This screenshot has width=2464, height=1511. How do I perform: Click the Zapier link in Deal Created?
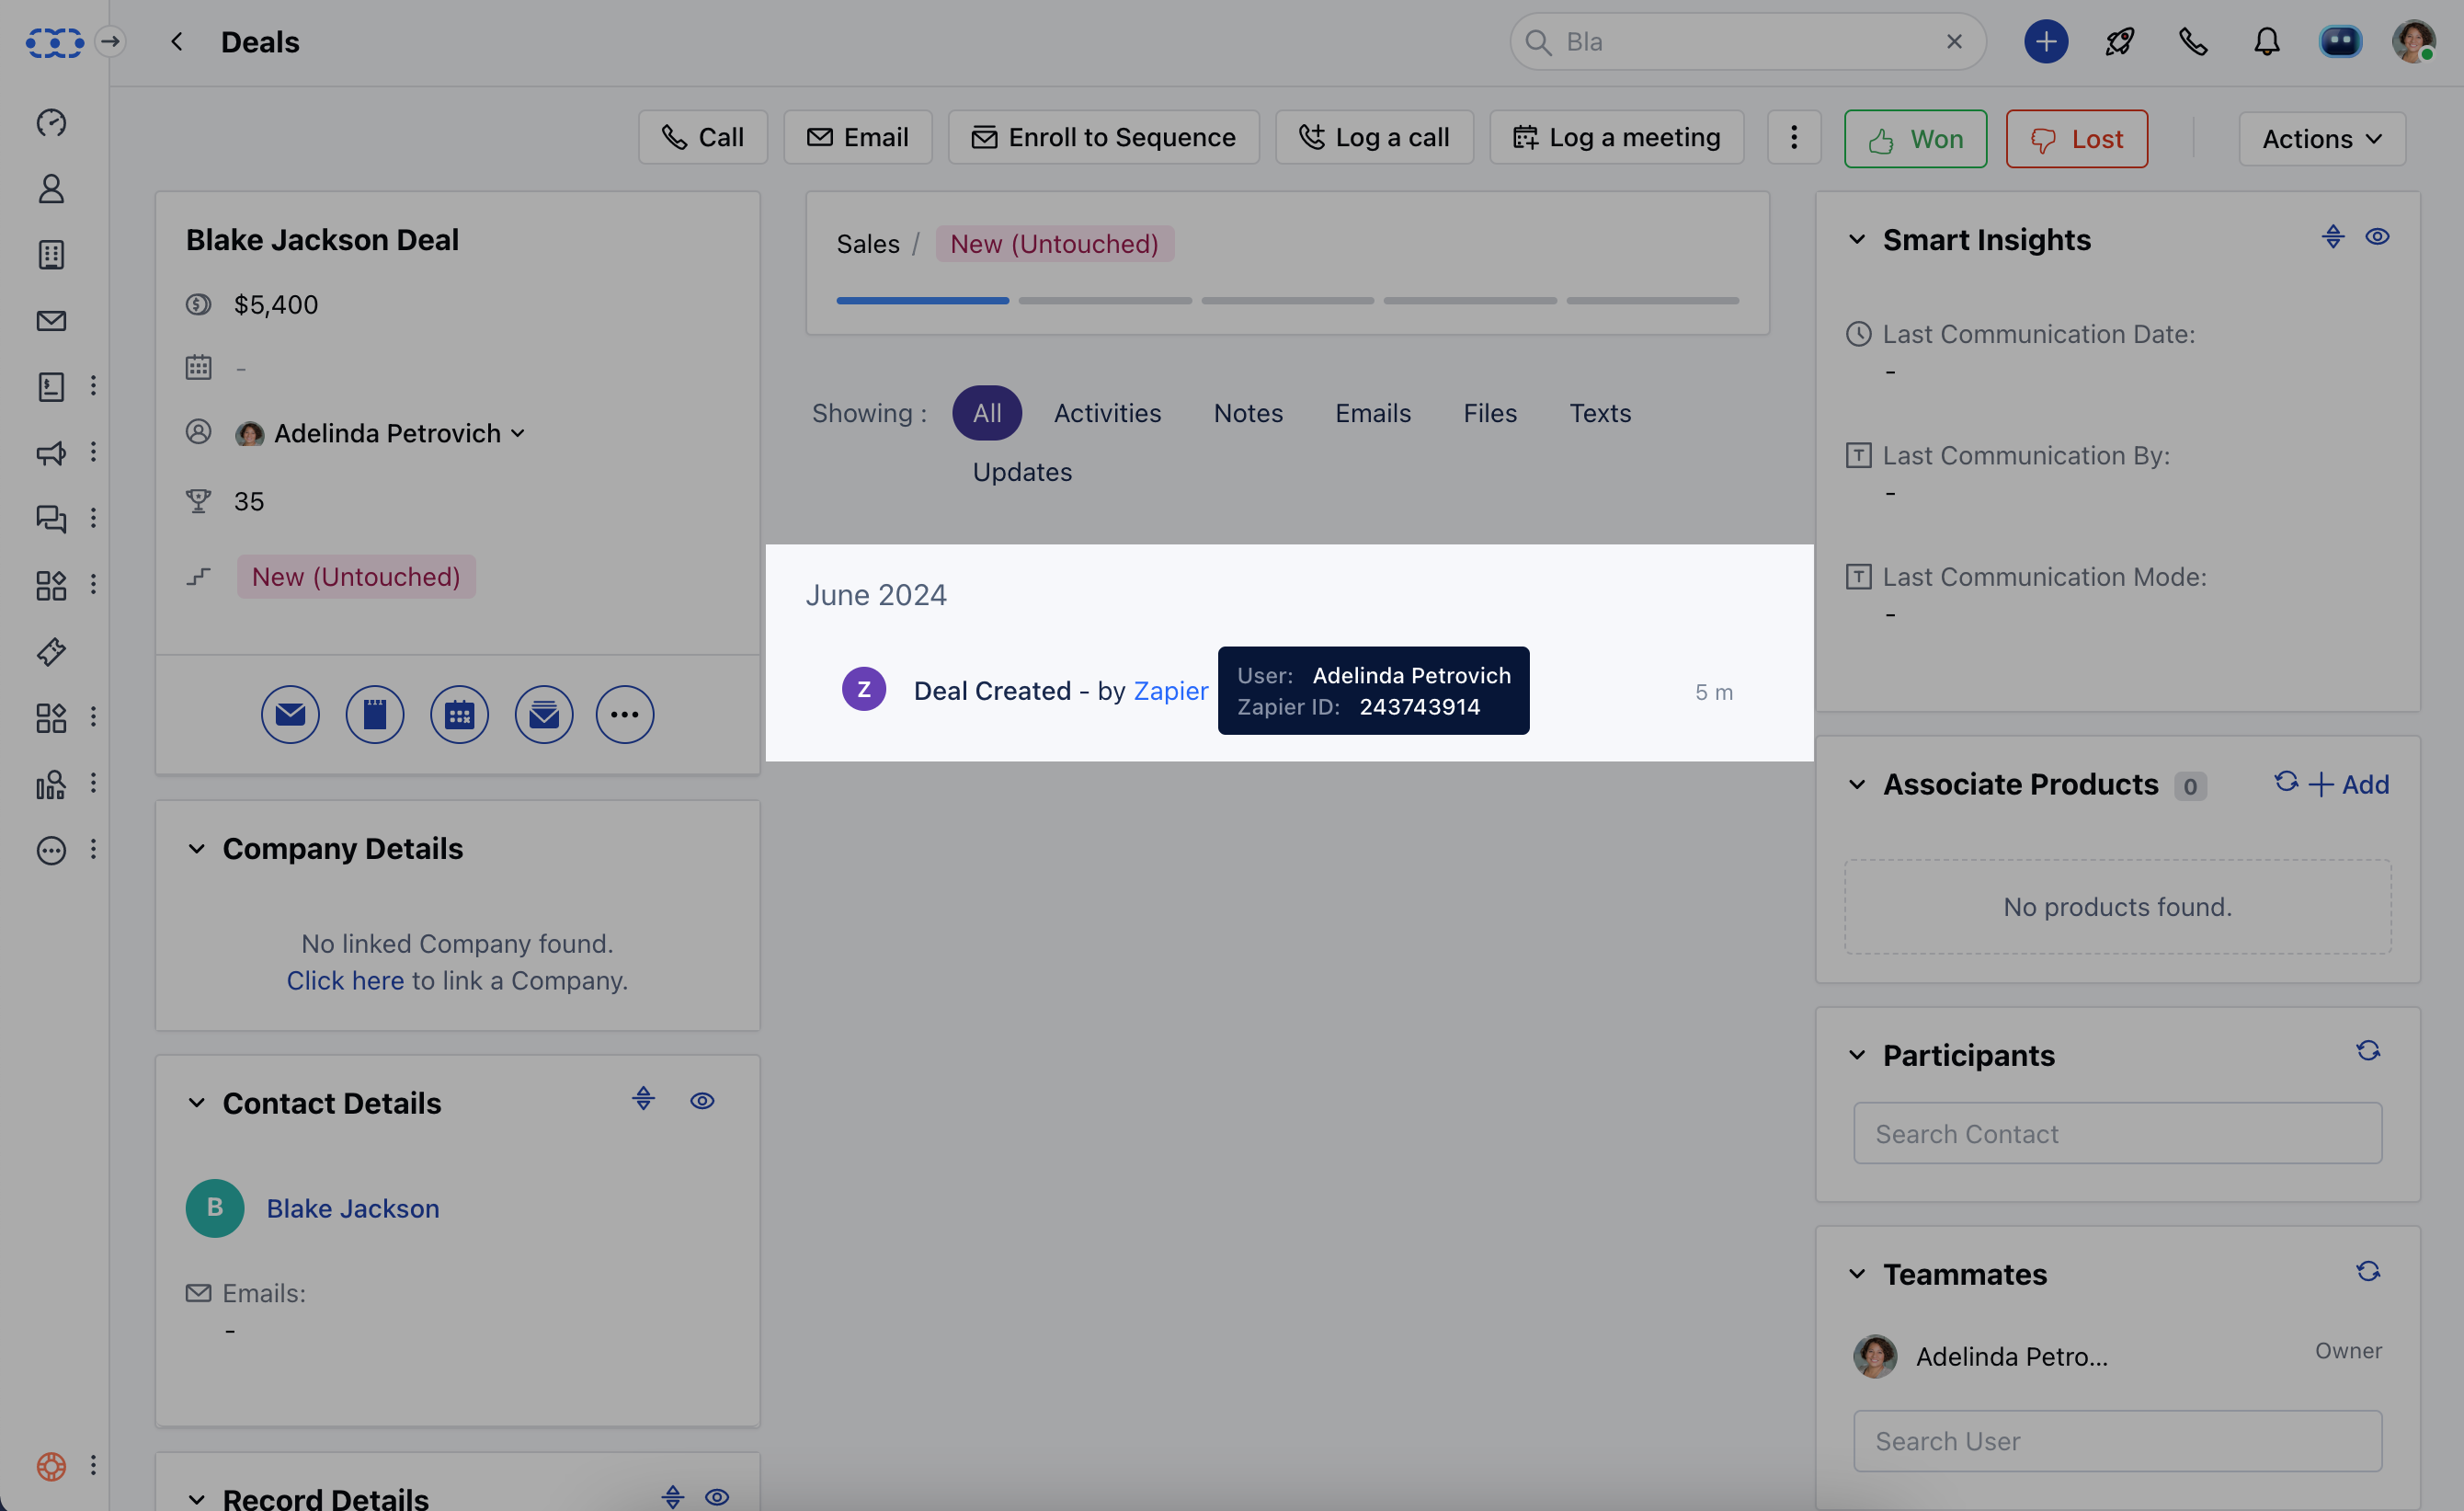tap(1170, 690)
